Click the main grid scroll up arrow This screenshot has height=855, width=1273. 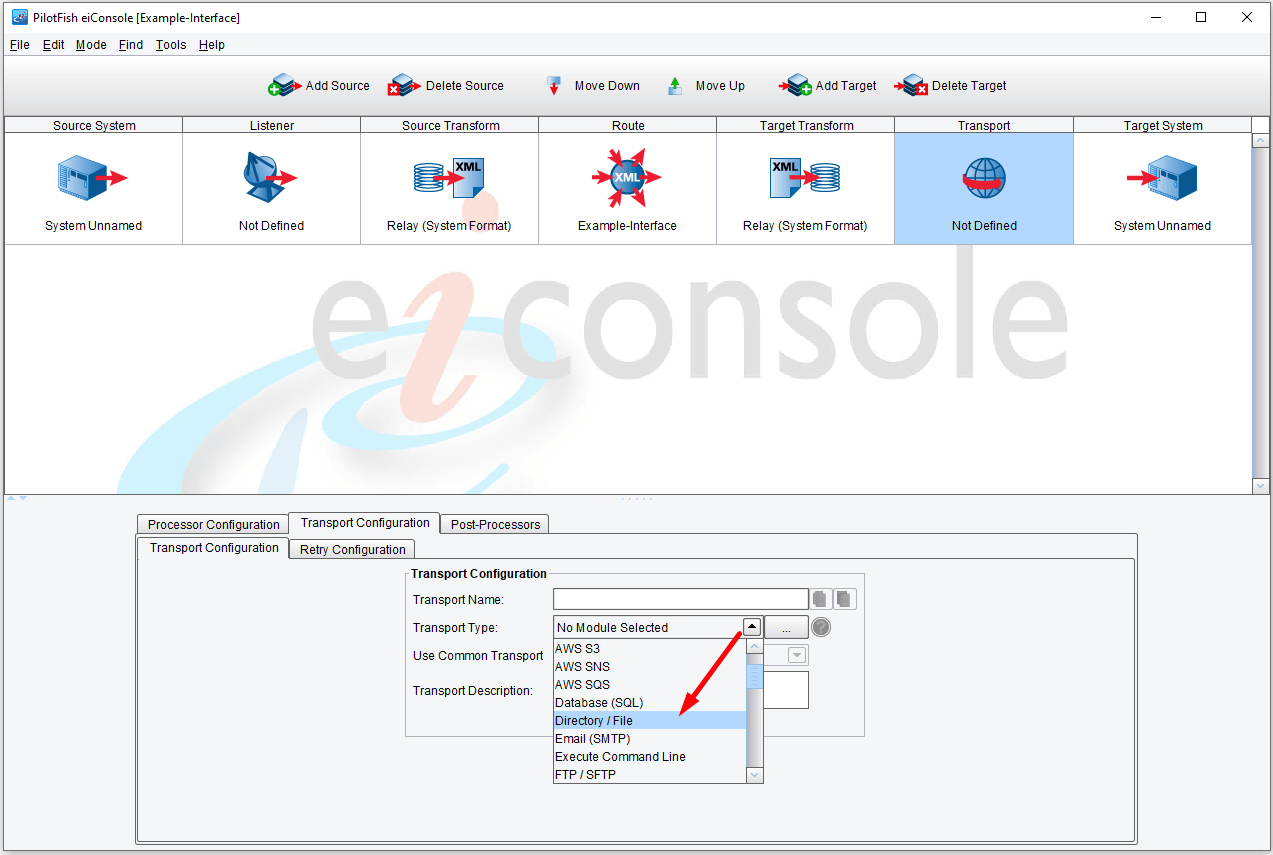tap(1261, 141)
